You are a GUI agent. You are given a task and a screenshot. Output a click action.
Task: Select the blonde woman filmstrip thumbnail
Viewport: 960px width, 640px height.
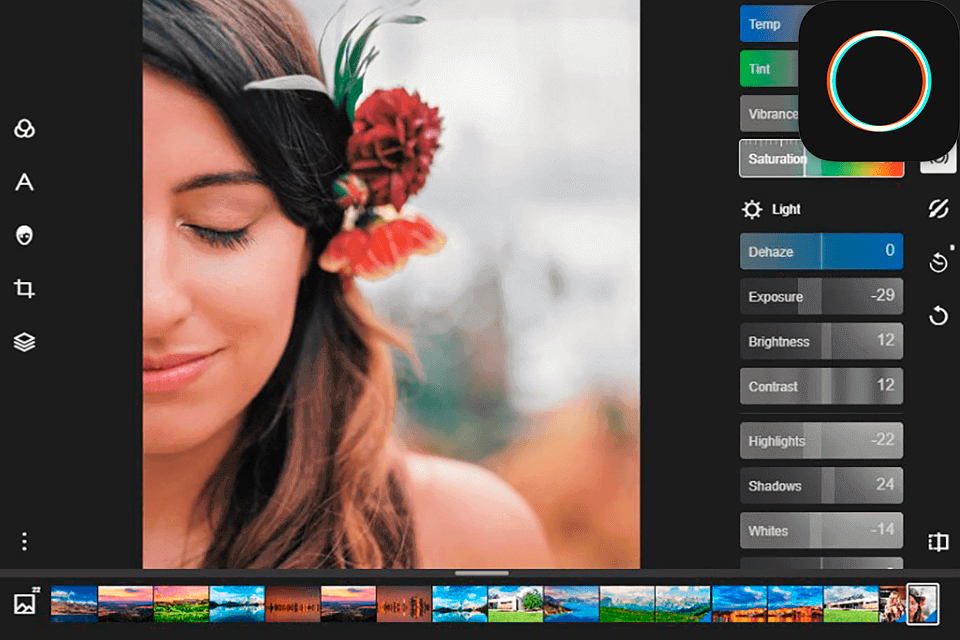[x=893, y=604]
